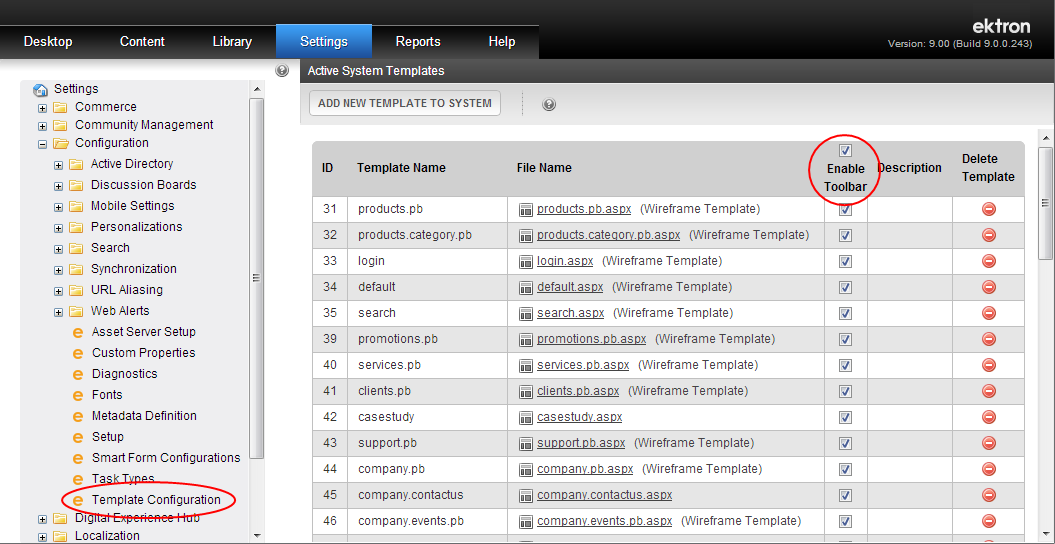Screen dimensions: 1055x544
Task: Toggle toolbar checkbox for promotions.pb
Action: pos(846,340)
